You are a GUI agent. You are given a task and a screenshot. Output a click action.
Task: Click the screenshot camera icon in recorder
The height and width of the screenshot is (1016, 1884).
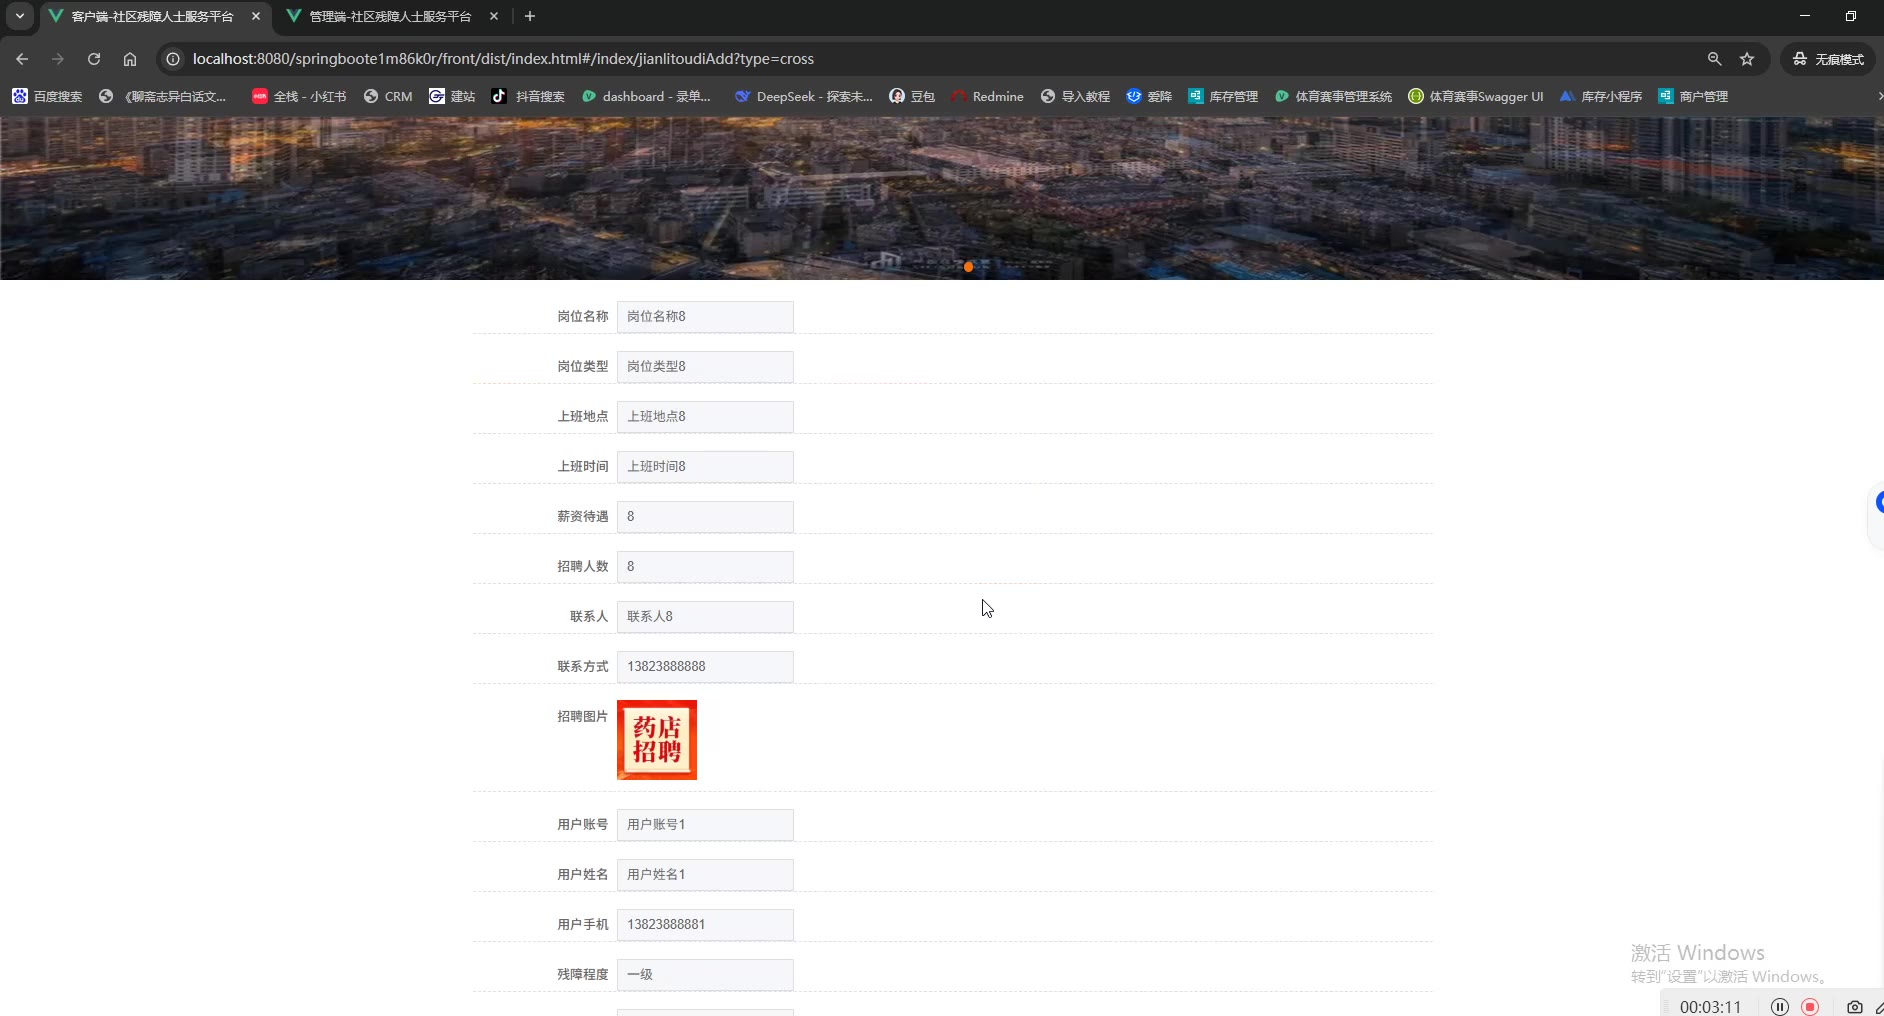click(x=1854, y=1006)
